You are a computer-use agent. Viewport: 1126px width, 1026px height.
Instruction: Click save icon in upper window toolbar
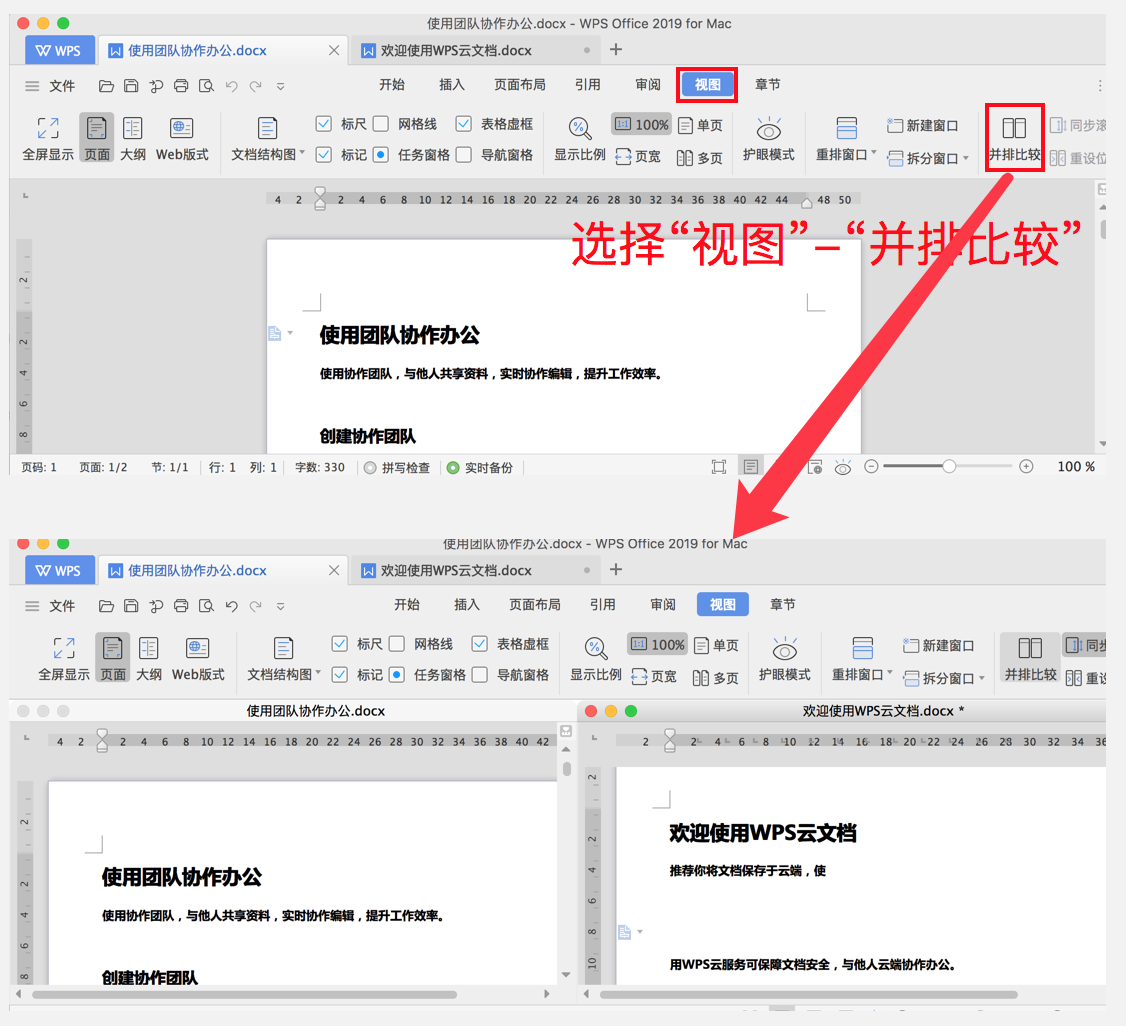click(x=131, y=86)
